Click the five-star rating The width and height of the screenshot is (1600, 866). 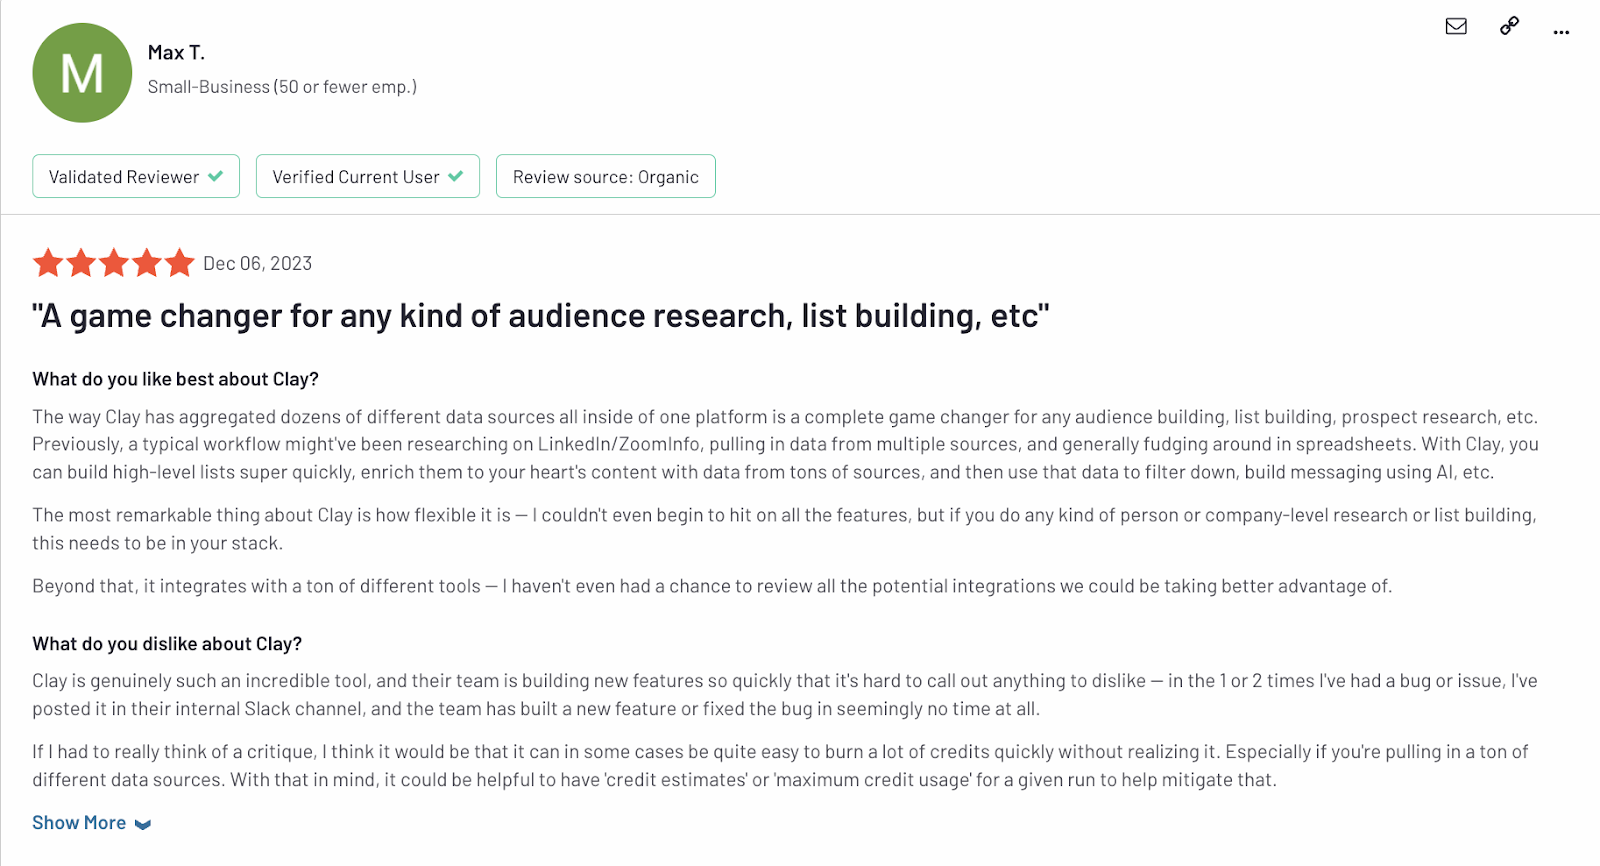pyautogui.click(x=113, y=263)
